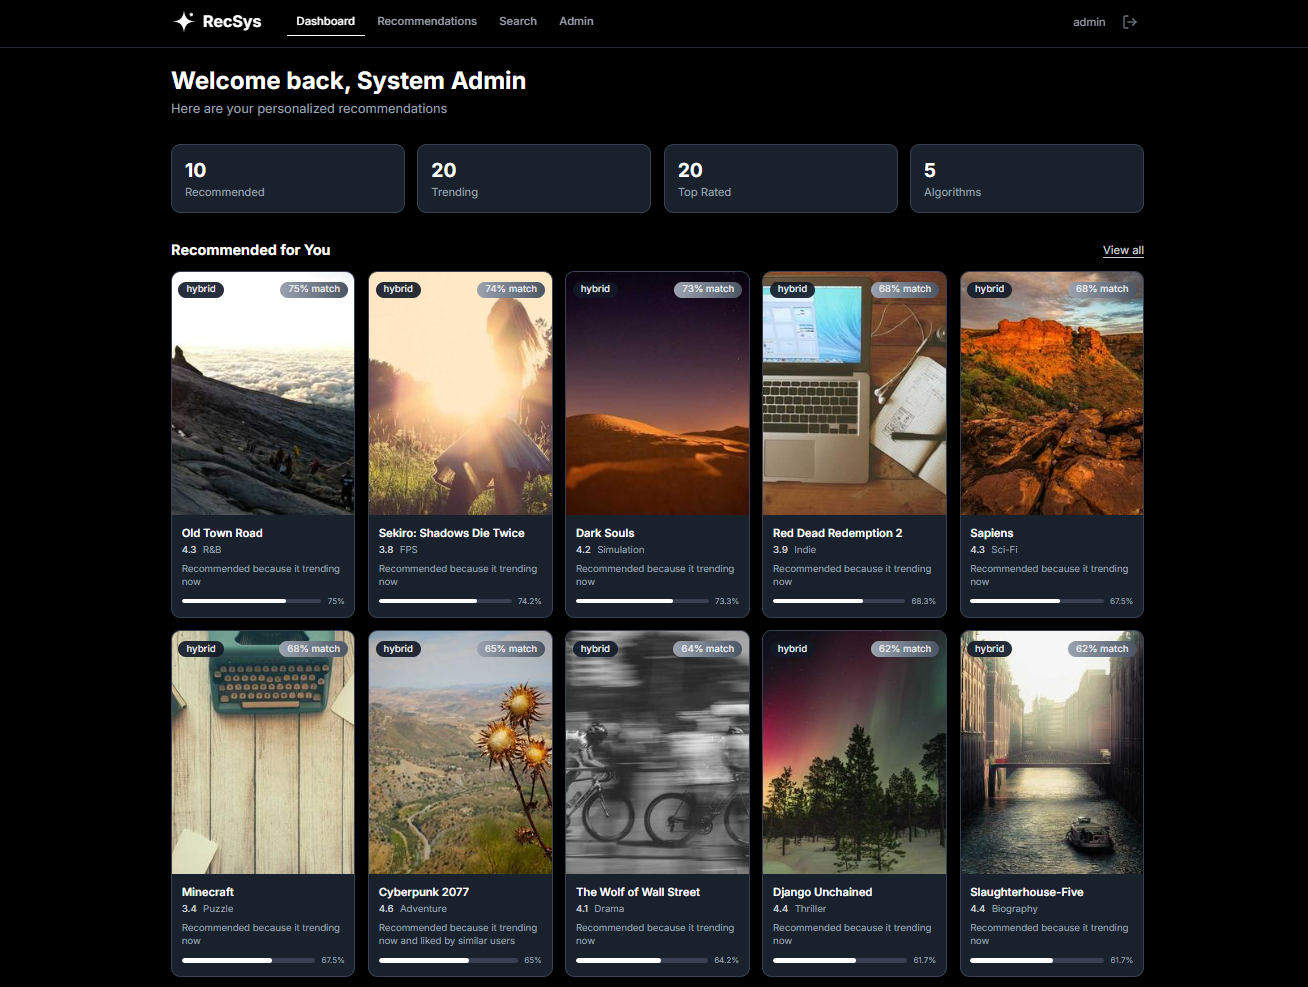This screenshot has height=987, width=1308.
Task: Select the 20 Top Rated stat card
Action: click(781, 178)
